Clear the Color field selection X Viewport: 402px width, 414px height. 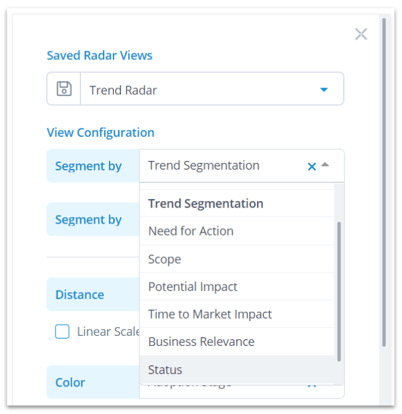(312, 385)
